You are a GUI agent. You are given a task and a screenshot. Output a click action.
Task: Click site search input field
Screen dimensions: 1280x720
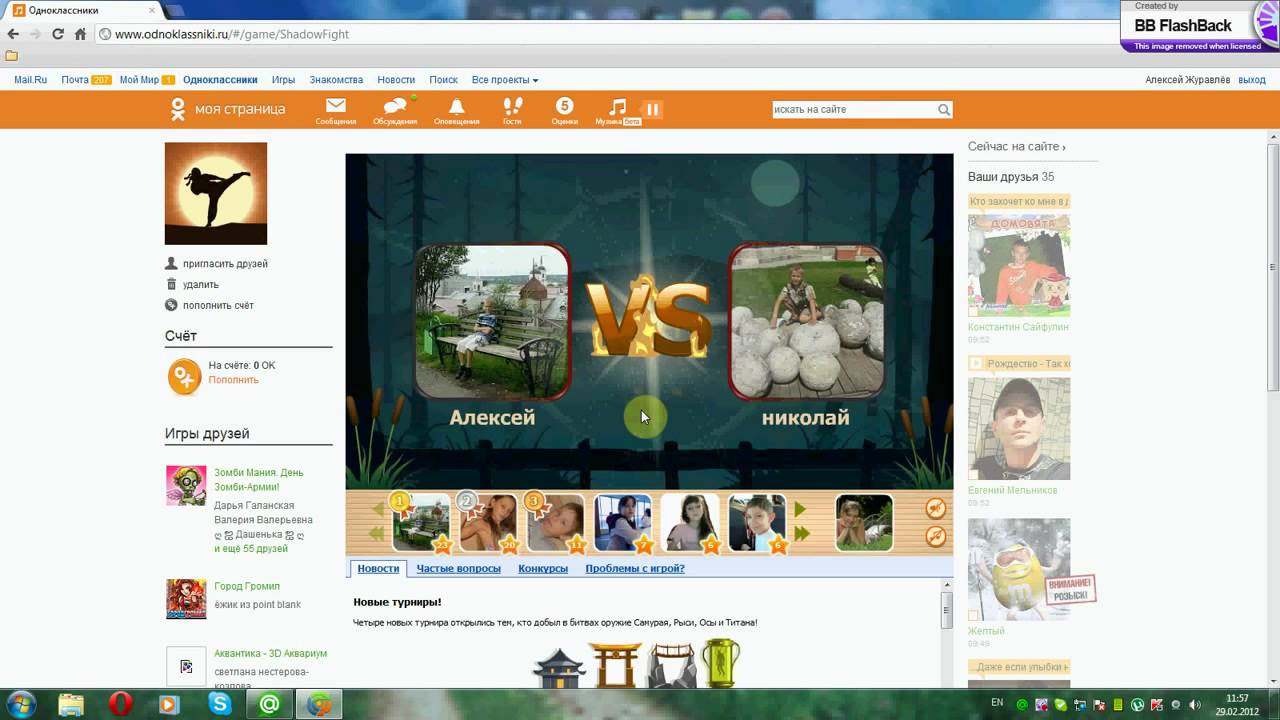[x=854, y=110]
